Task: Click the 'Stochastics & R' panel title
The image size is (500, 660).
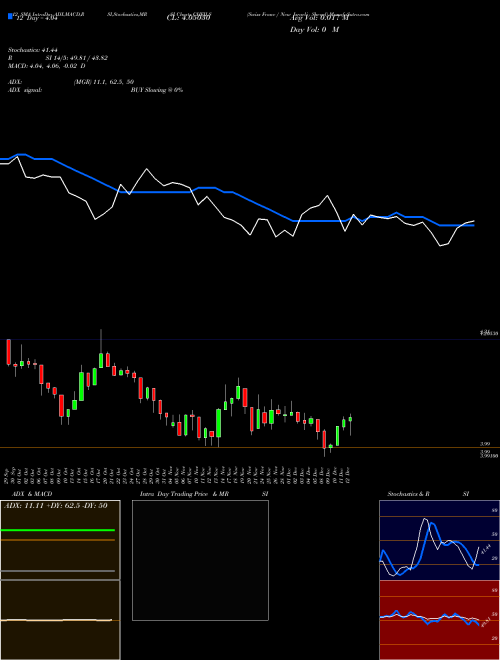Action: [409, 494]
